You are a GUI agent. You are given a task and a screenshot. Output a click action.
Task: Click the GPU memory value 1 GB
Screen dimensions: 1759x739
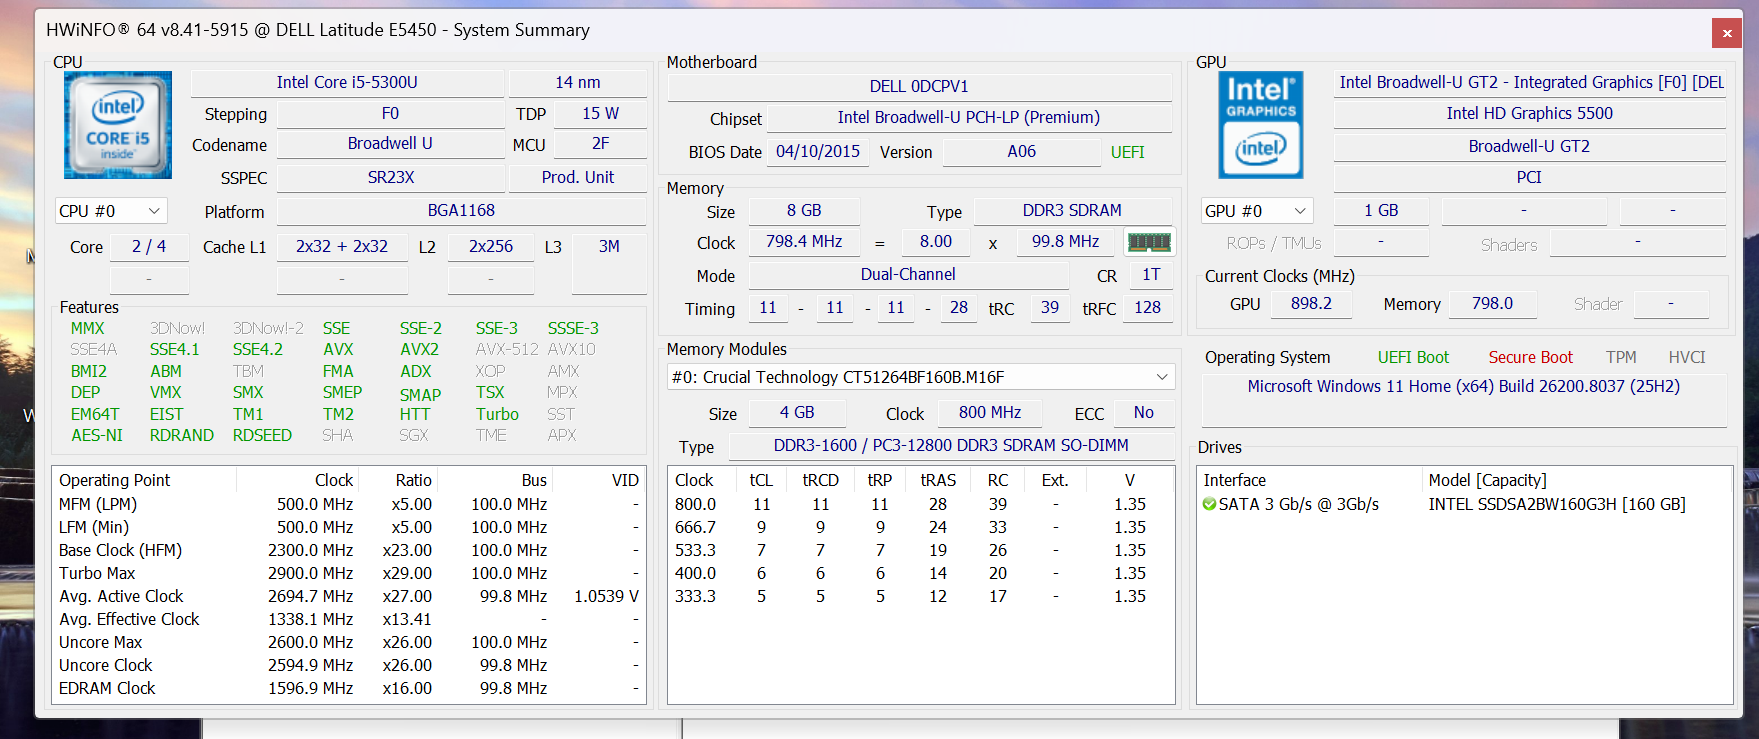click(1381, 210)
